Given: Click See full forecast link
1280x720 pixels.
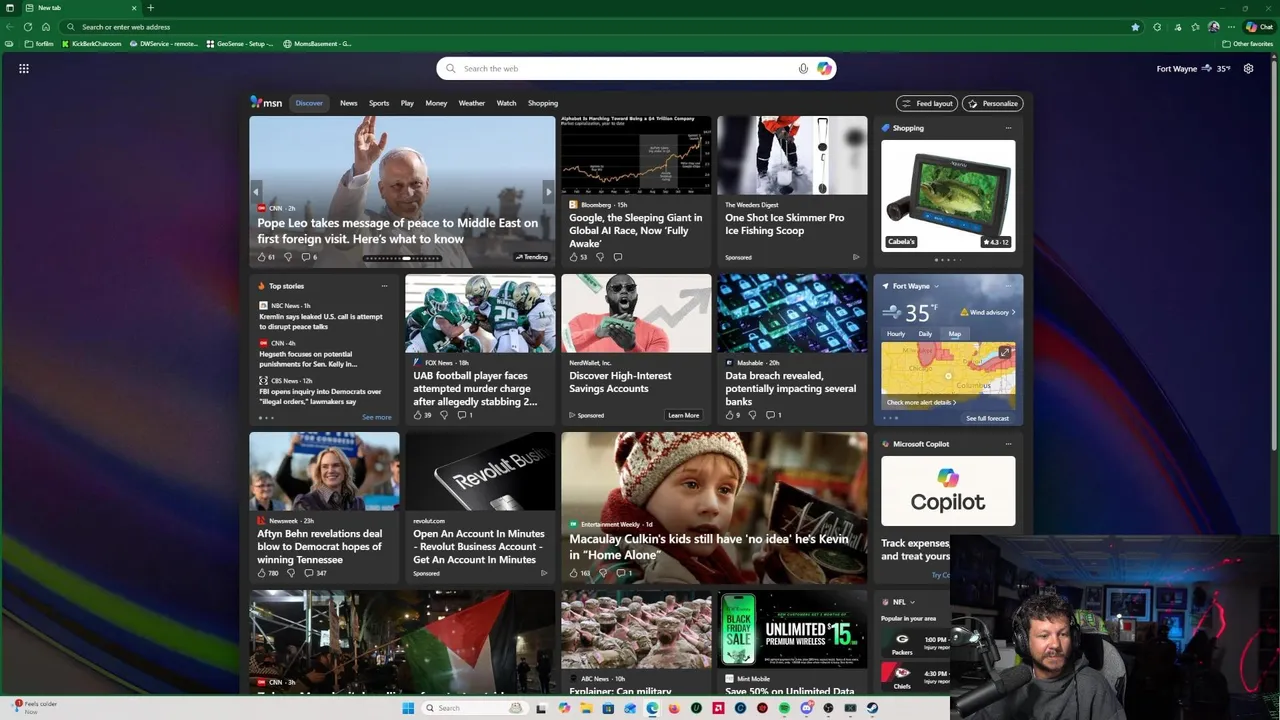Looking at the screenshot, I should coord(988,418).
